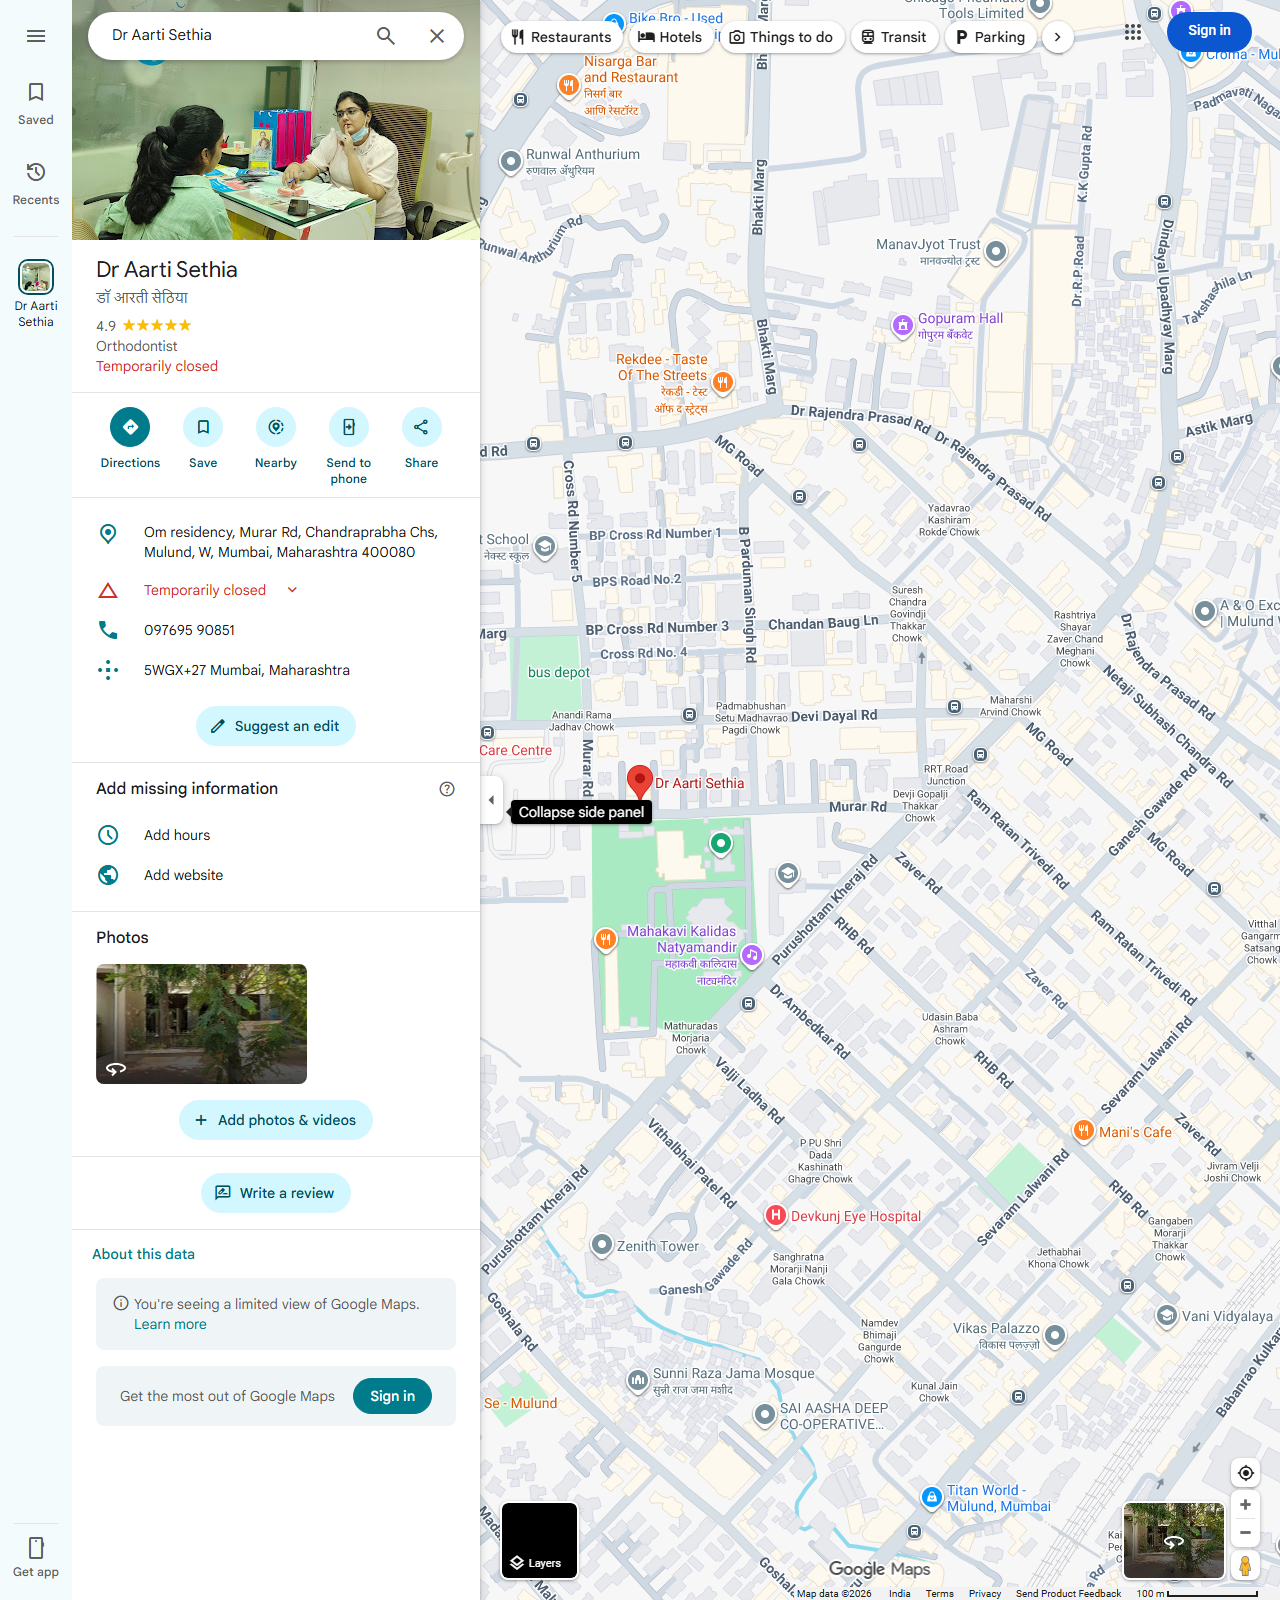Zoom out on the map
Viewport: 1280px width, 1600px height.
[x=1245, y=1532]
